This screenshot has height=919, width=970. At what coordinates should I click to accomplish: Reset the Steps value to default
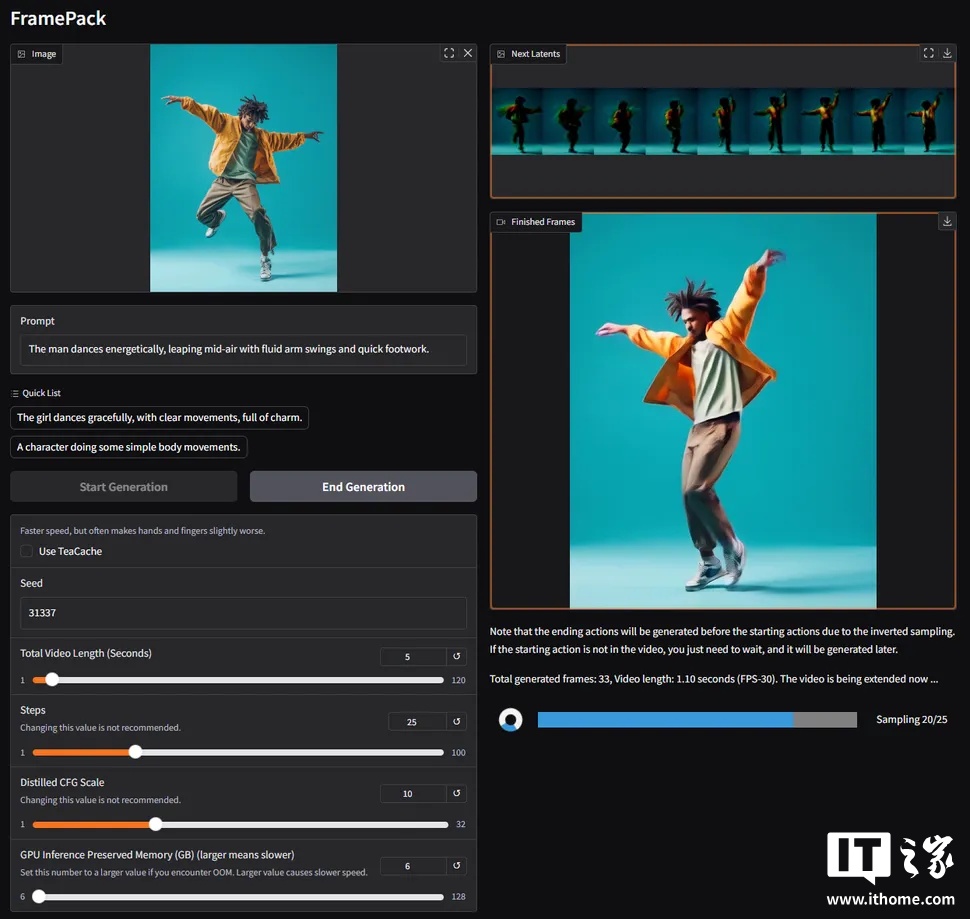457,722
